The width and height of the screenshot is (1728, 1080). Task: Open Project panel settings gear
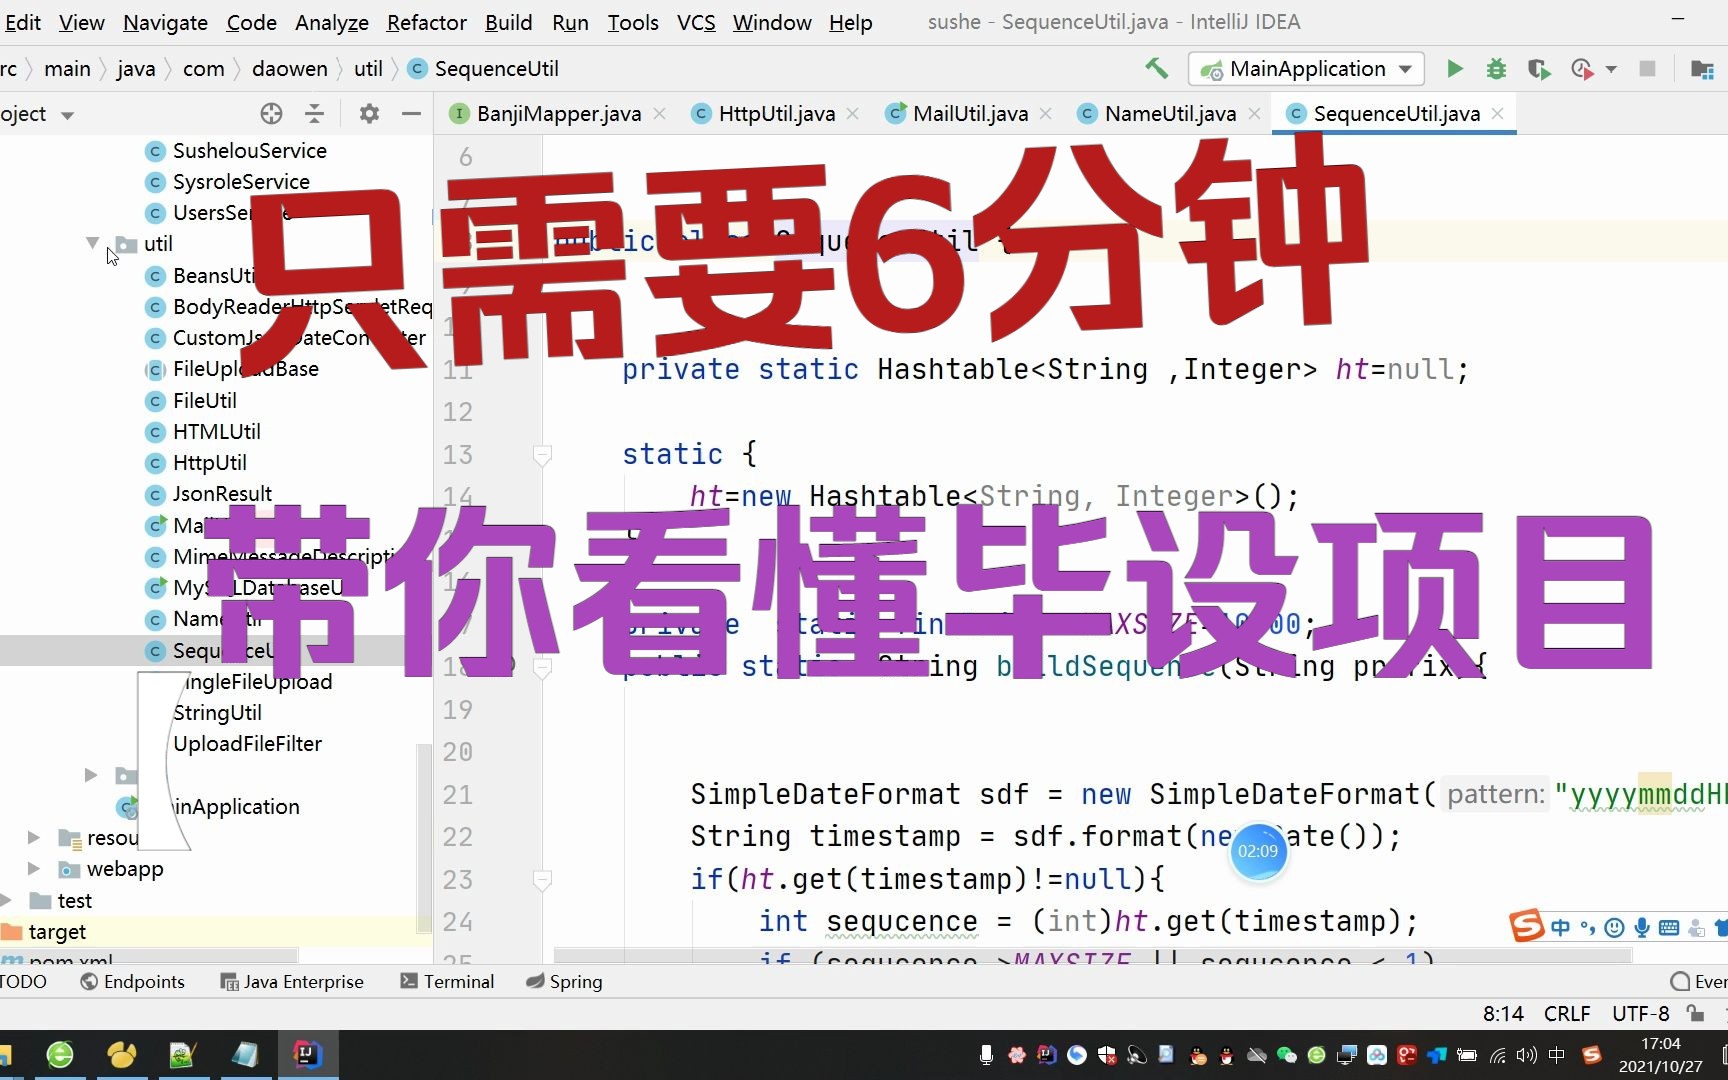[x=369, y=113]
